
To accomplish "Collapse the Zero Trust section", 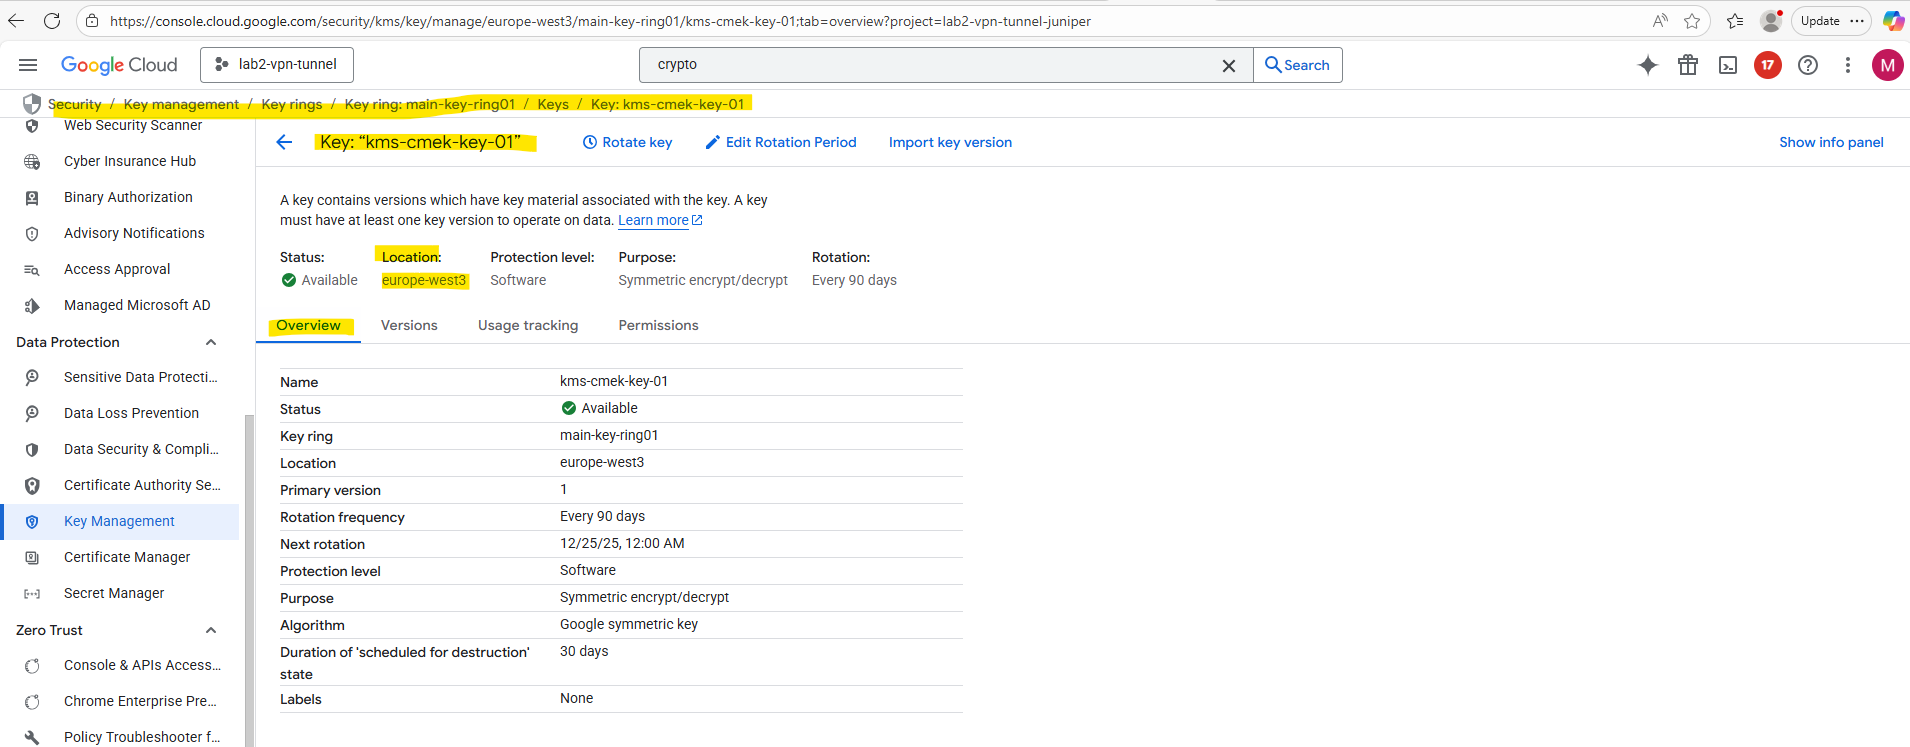I will click(x=211, y=630).
